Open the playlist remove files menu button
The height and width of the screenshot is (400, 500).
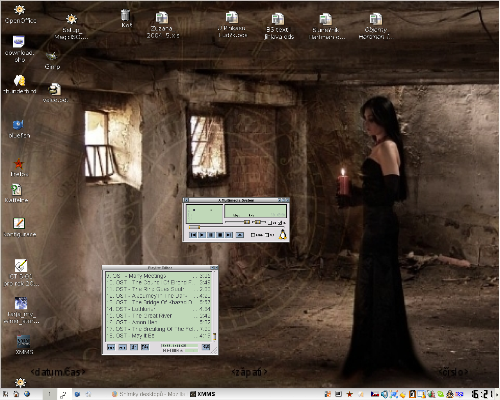tap(122, 347)
